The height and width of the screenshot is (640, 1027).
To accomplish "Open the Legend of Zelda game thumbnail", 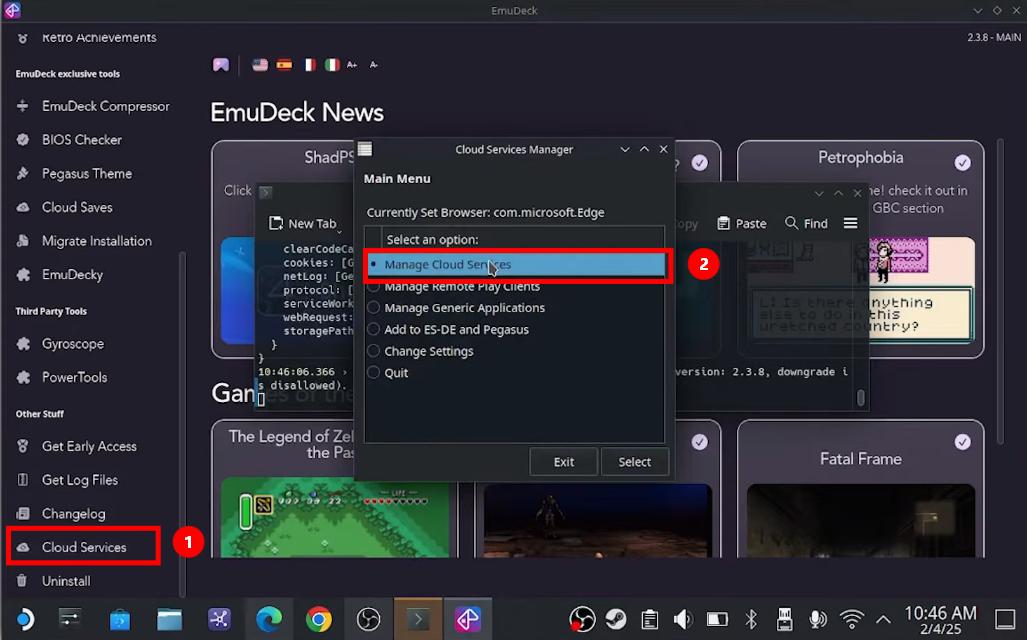I will pos(335,518).
